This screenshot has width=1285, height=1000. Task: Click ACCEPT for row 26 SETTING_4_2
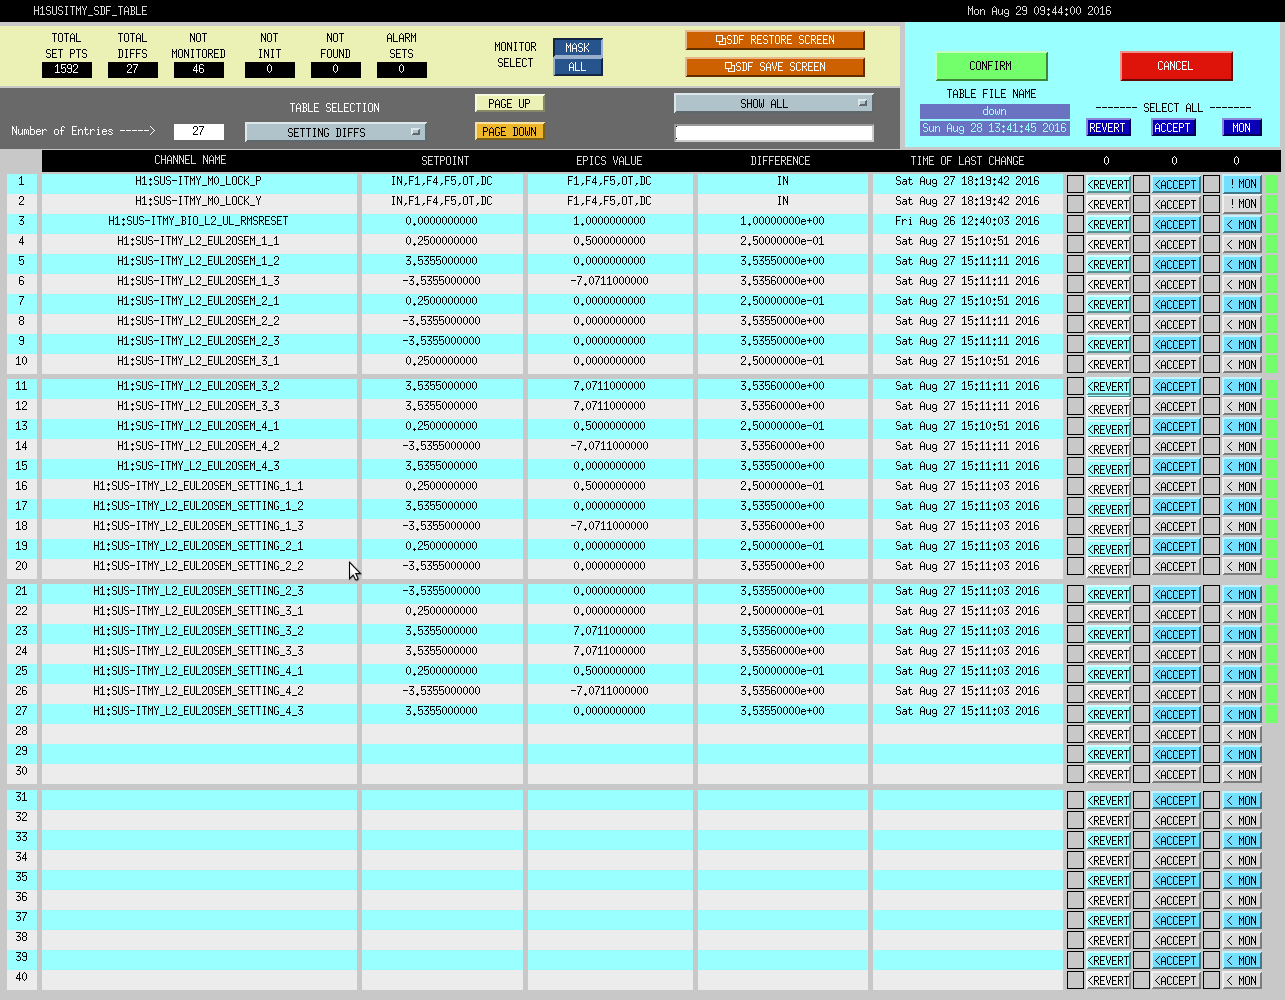pos(1176,694)
